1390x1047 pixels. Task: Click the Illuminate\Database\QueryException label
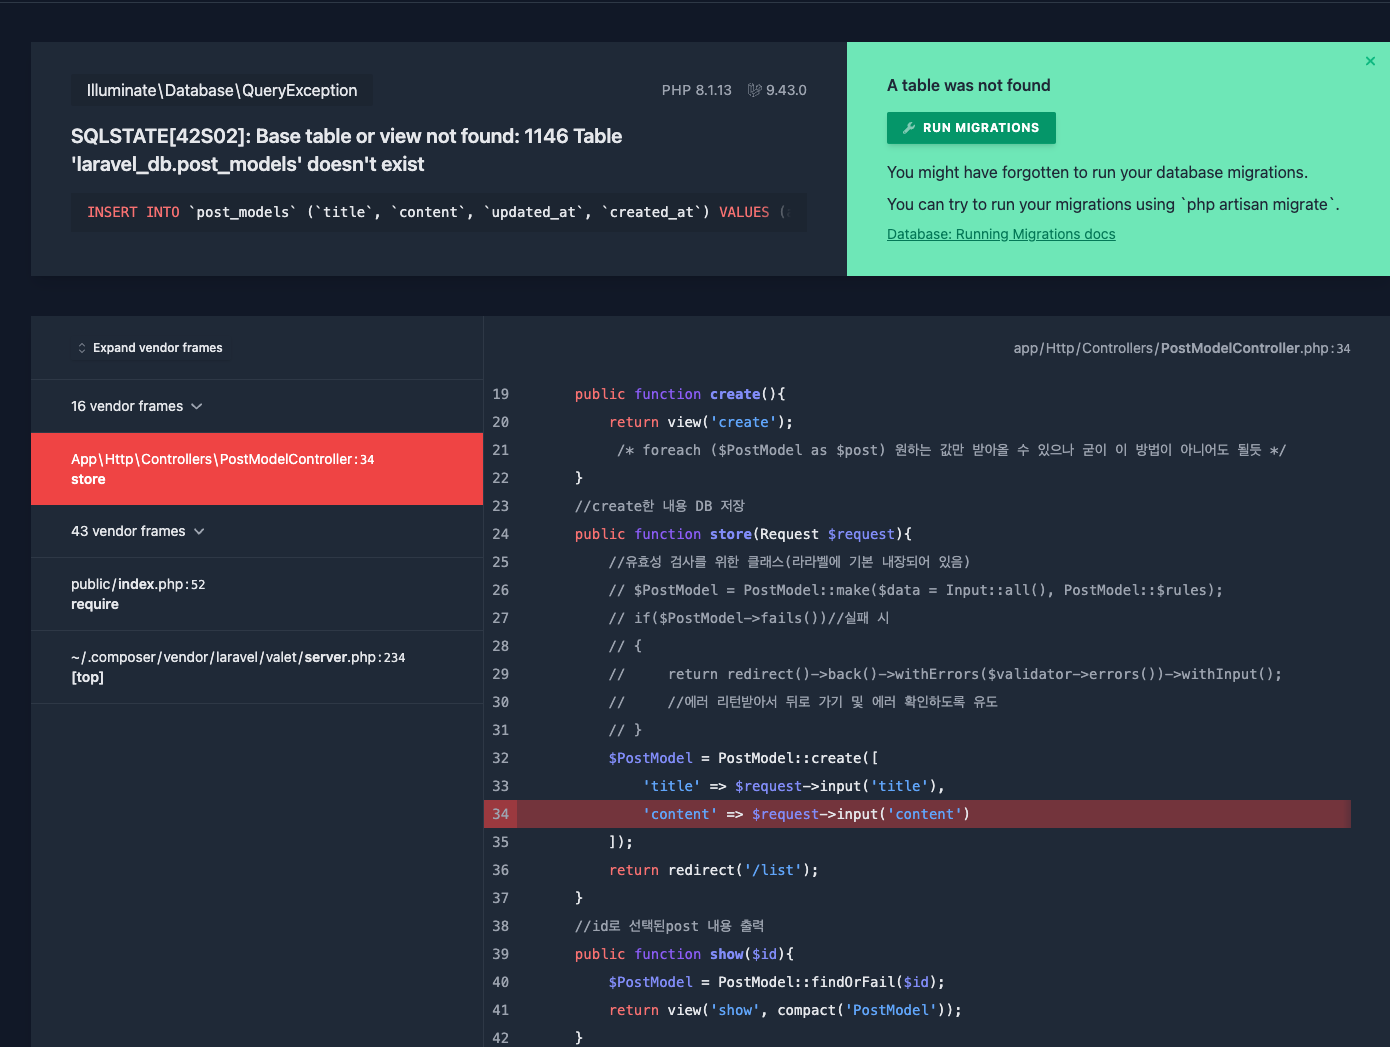pos(222,90)
